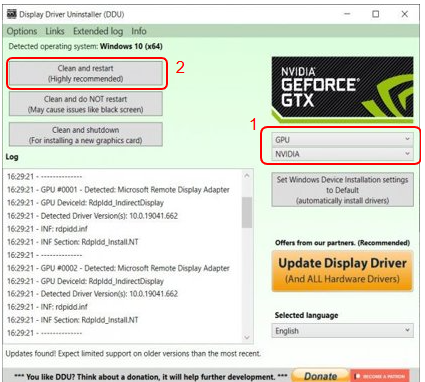The width and height of the screenshot is (425, 382).
Task: Click the log scrollbar up arrow
Action: tap(247, 175)
